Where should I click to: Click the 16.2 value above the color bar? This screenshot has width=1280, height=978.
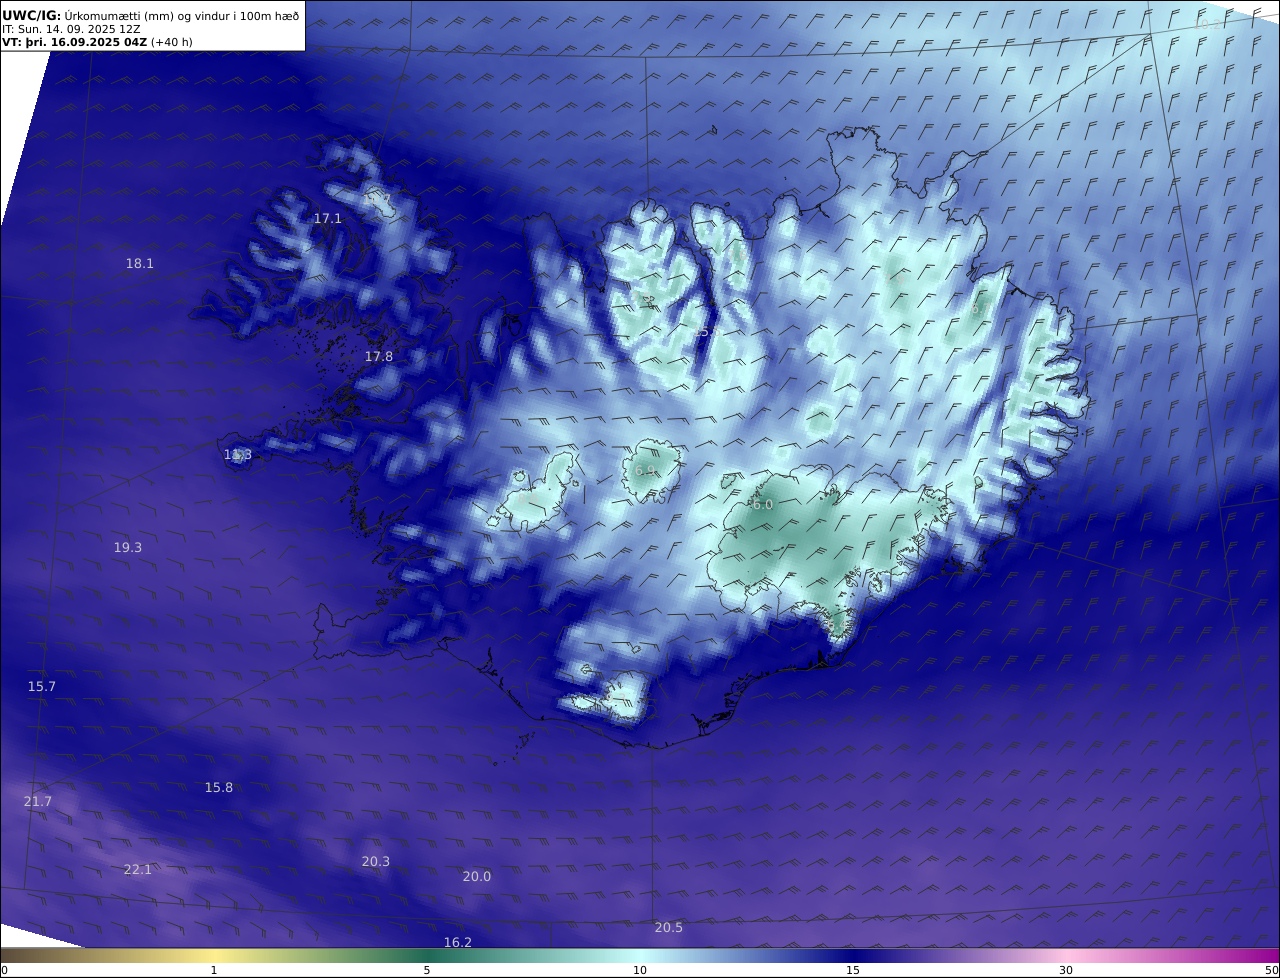458,942
